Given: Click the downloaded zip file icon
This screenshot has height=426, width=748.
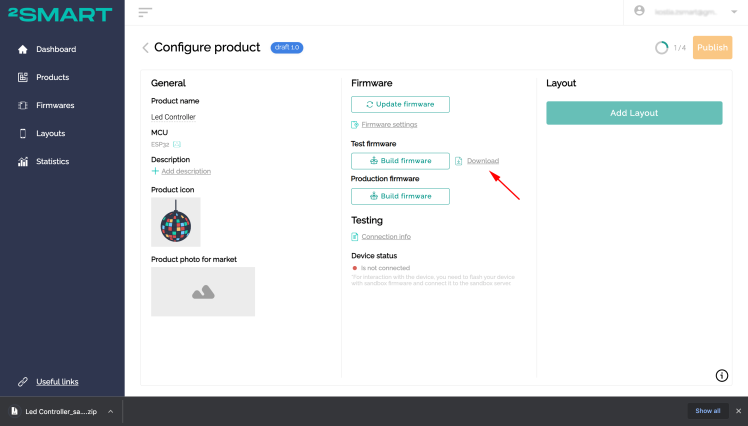Looking at the screenshot, I should pos(14,411).
